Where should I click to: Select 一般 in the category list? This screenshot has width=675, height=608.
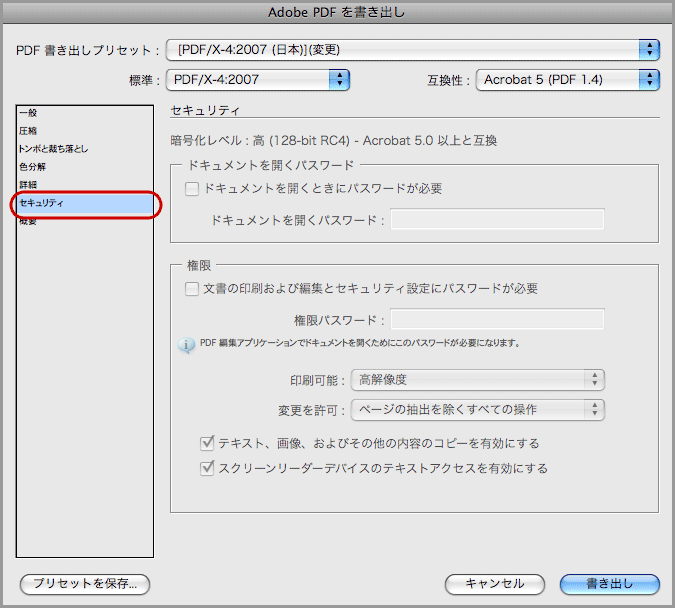85,113
